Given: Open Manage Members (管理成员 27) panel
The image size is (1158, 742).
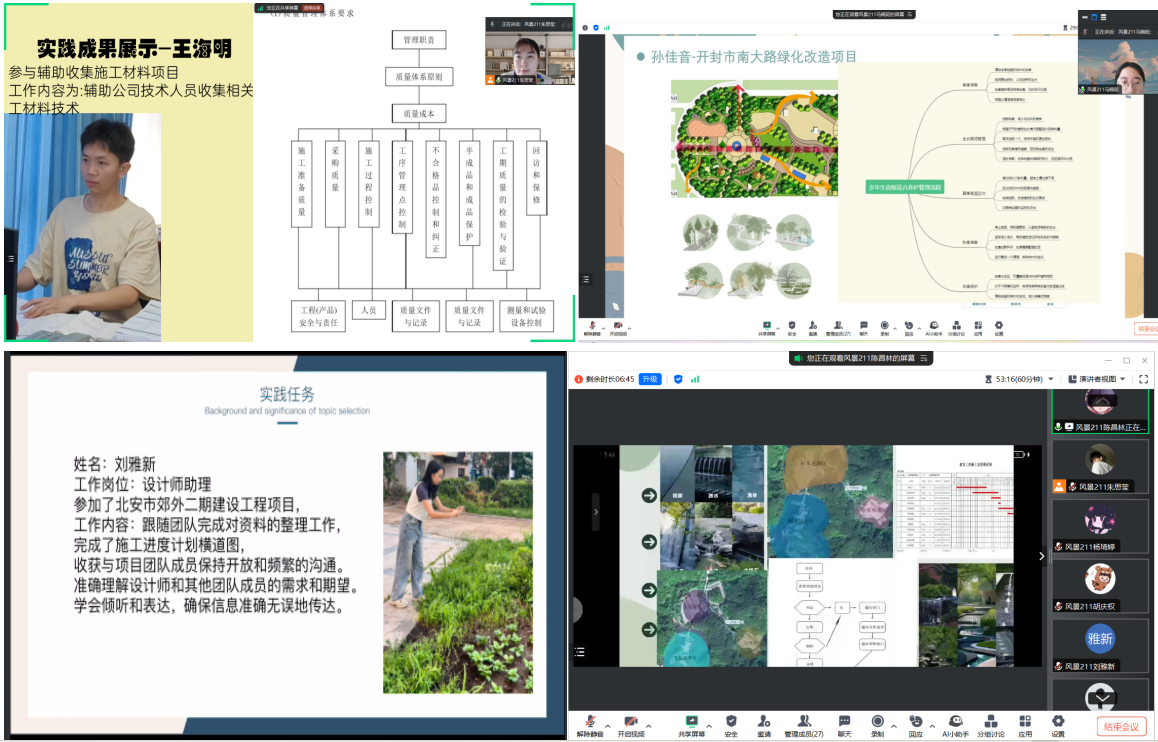Looking at the screenshot, I should click(803, 724).
